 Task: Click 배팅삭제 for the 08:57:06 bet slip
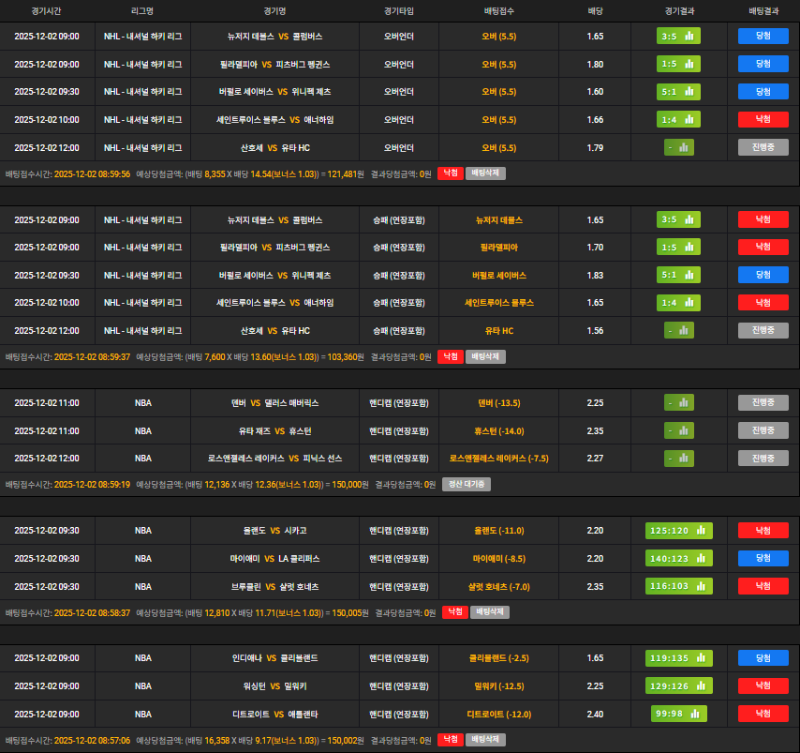[x=486, y=739]
